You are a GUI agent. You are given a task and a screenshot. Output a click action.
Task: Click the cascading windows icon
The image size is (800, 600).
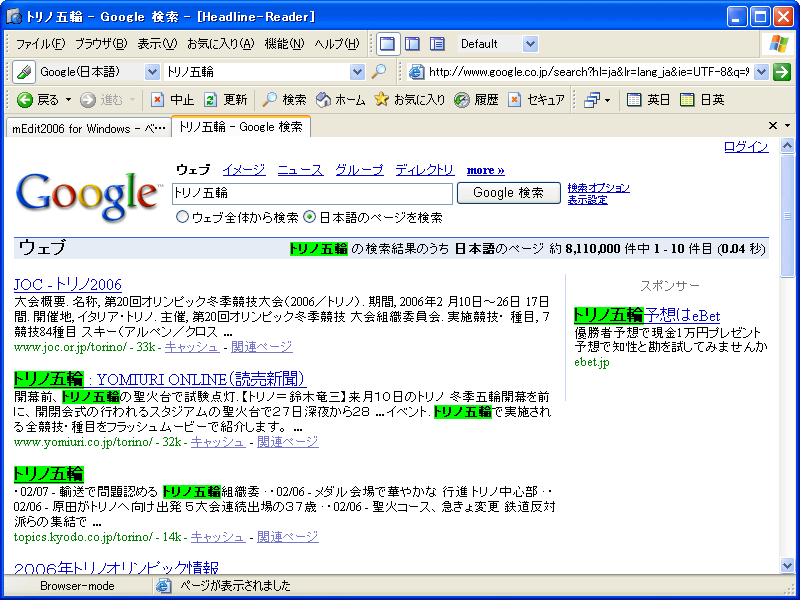pyautogui.click(x=591, y=100)
